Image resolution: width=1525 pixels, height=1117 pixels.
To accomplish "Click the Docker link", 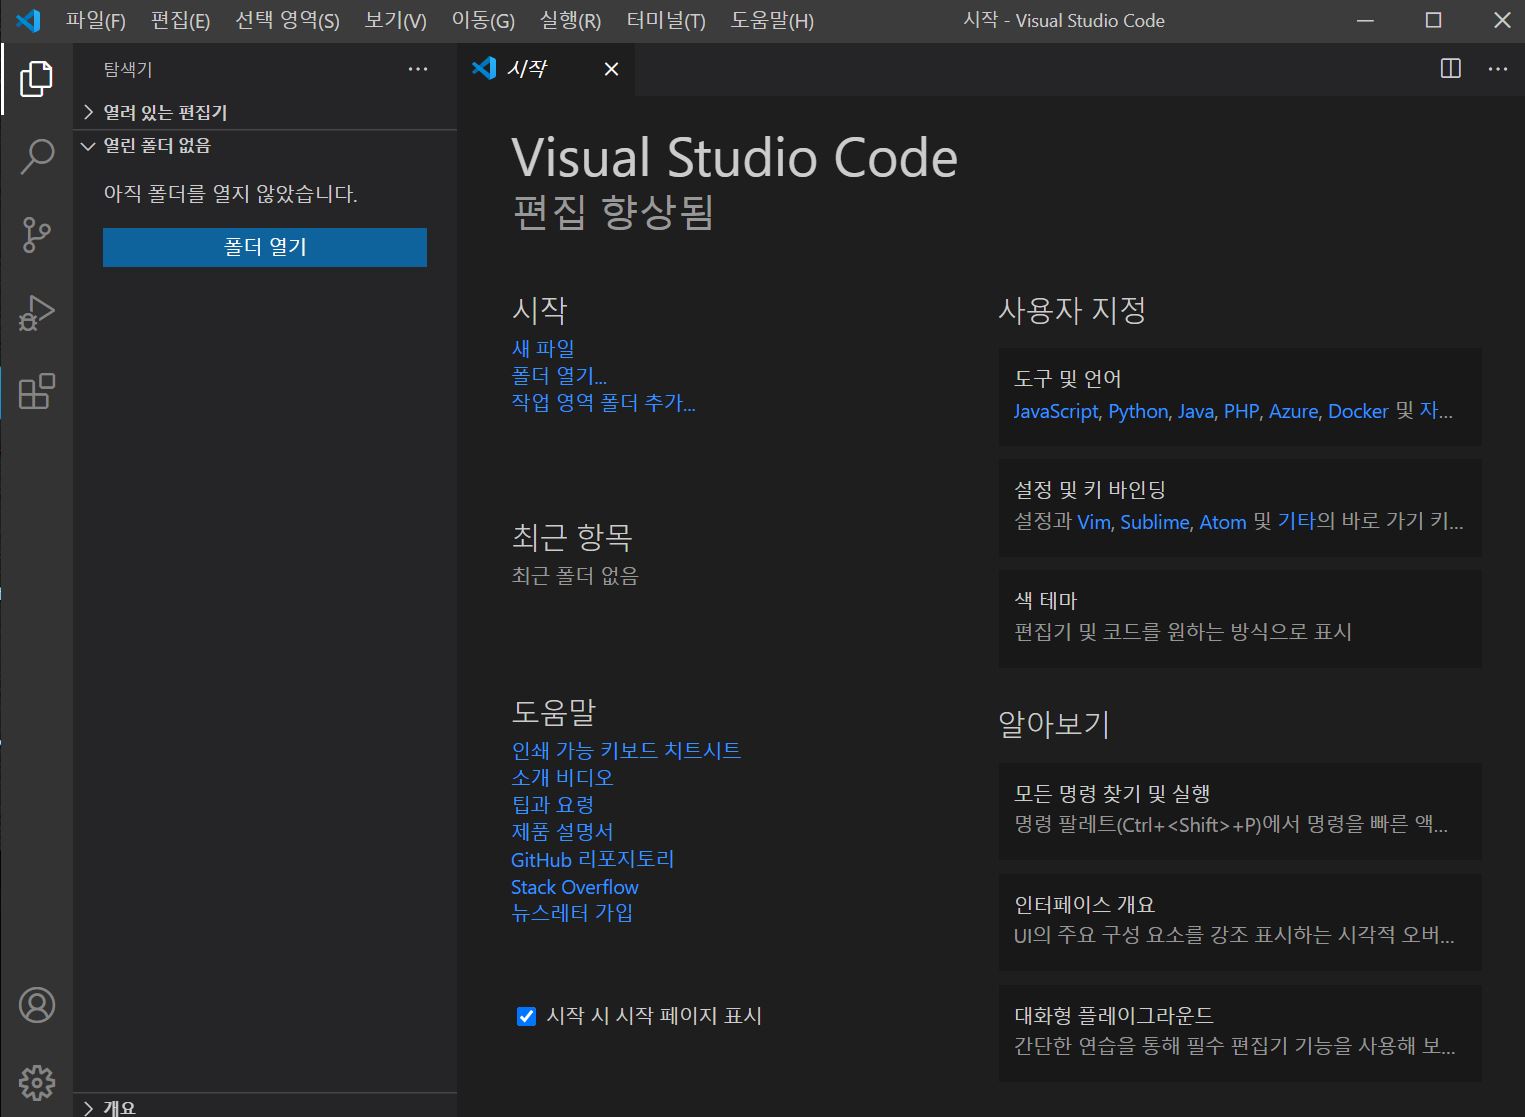I will pyautogui.click(x=1358, y=411).
